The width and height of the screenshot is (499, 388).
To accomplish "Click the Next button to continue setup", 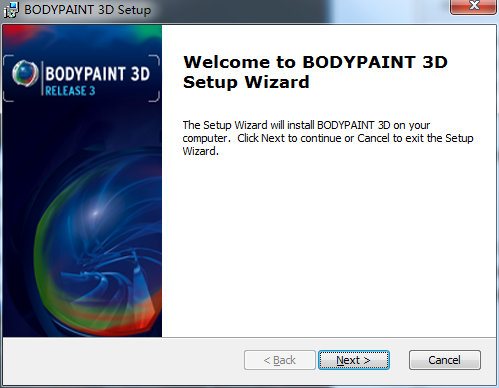I will click(354, 360).
